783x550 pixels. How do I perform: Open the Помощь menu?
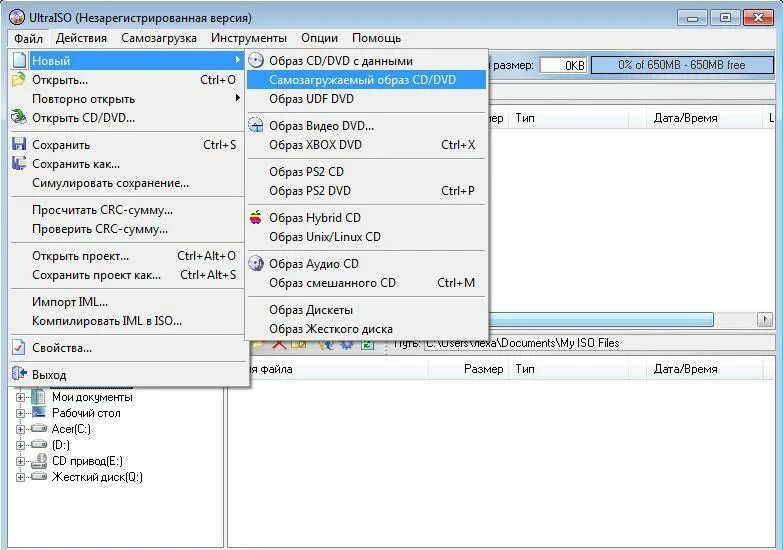377,38
